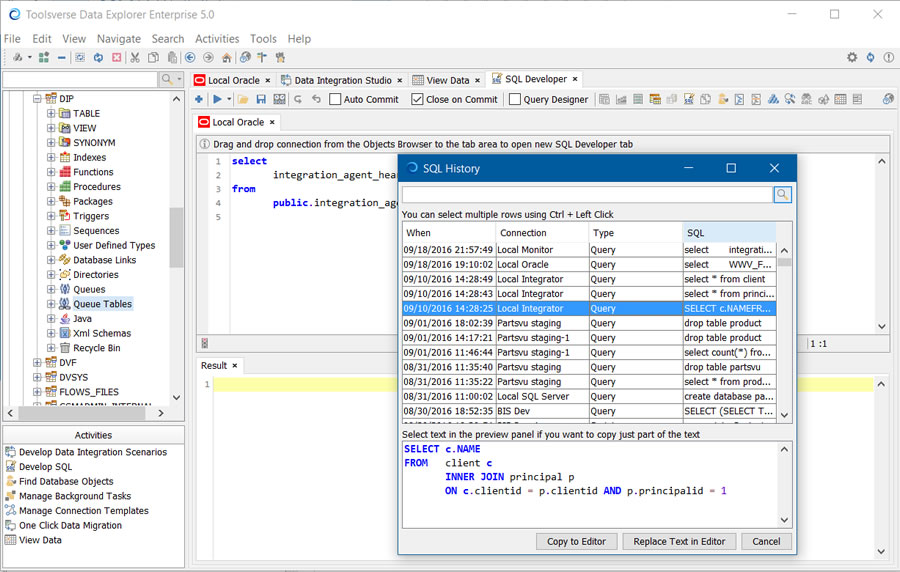Screen dimensions: 900x572
Task: Click the undo arrow in the SQL toolbar
Action: (316, 99)
